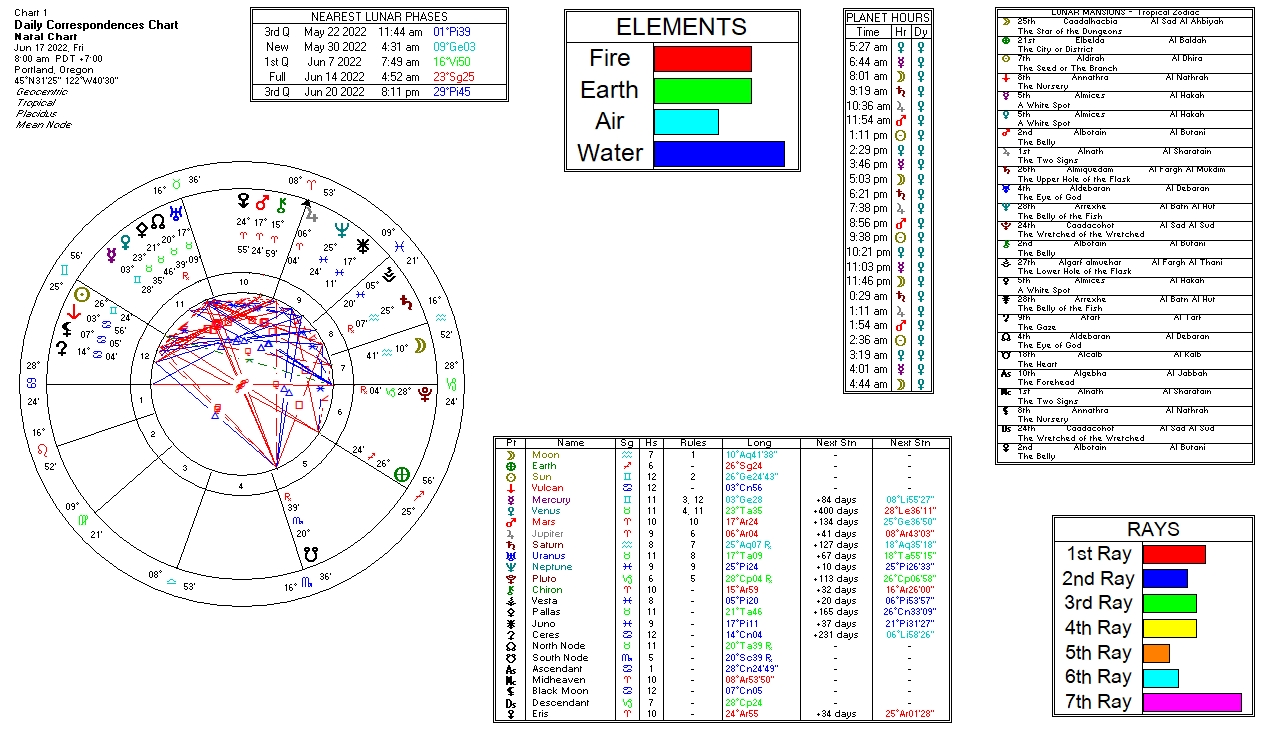This screenshot has width=1267, height=741.
Task: Click the 'Rules' column header in the table
Action: 692,443
